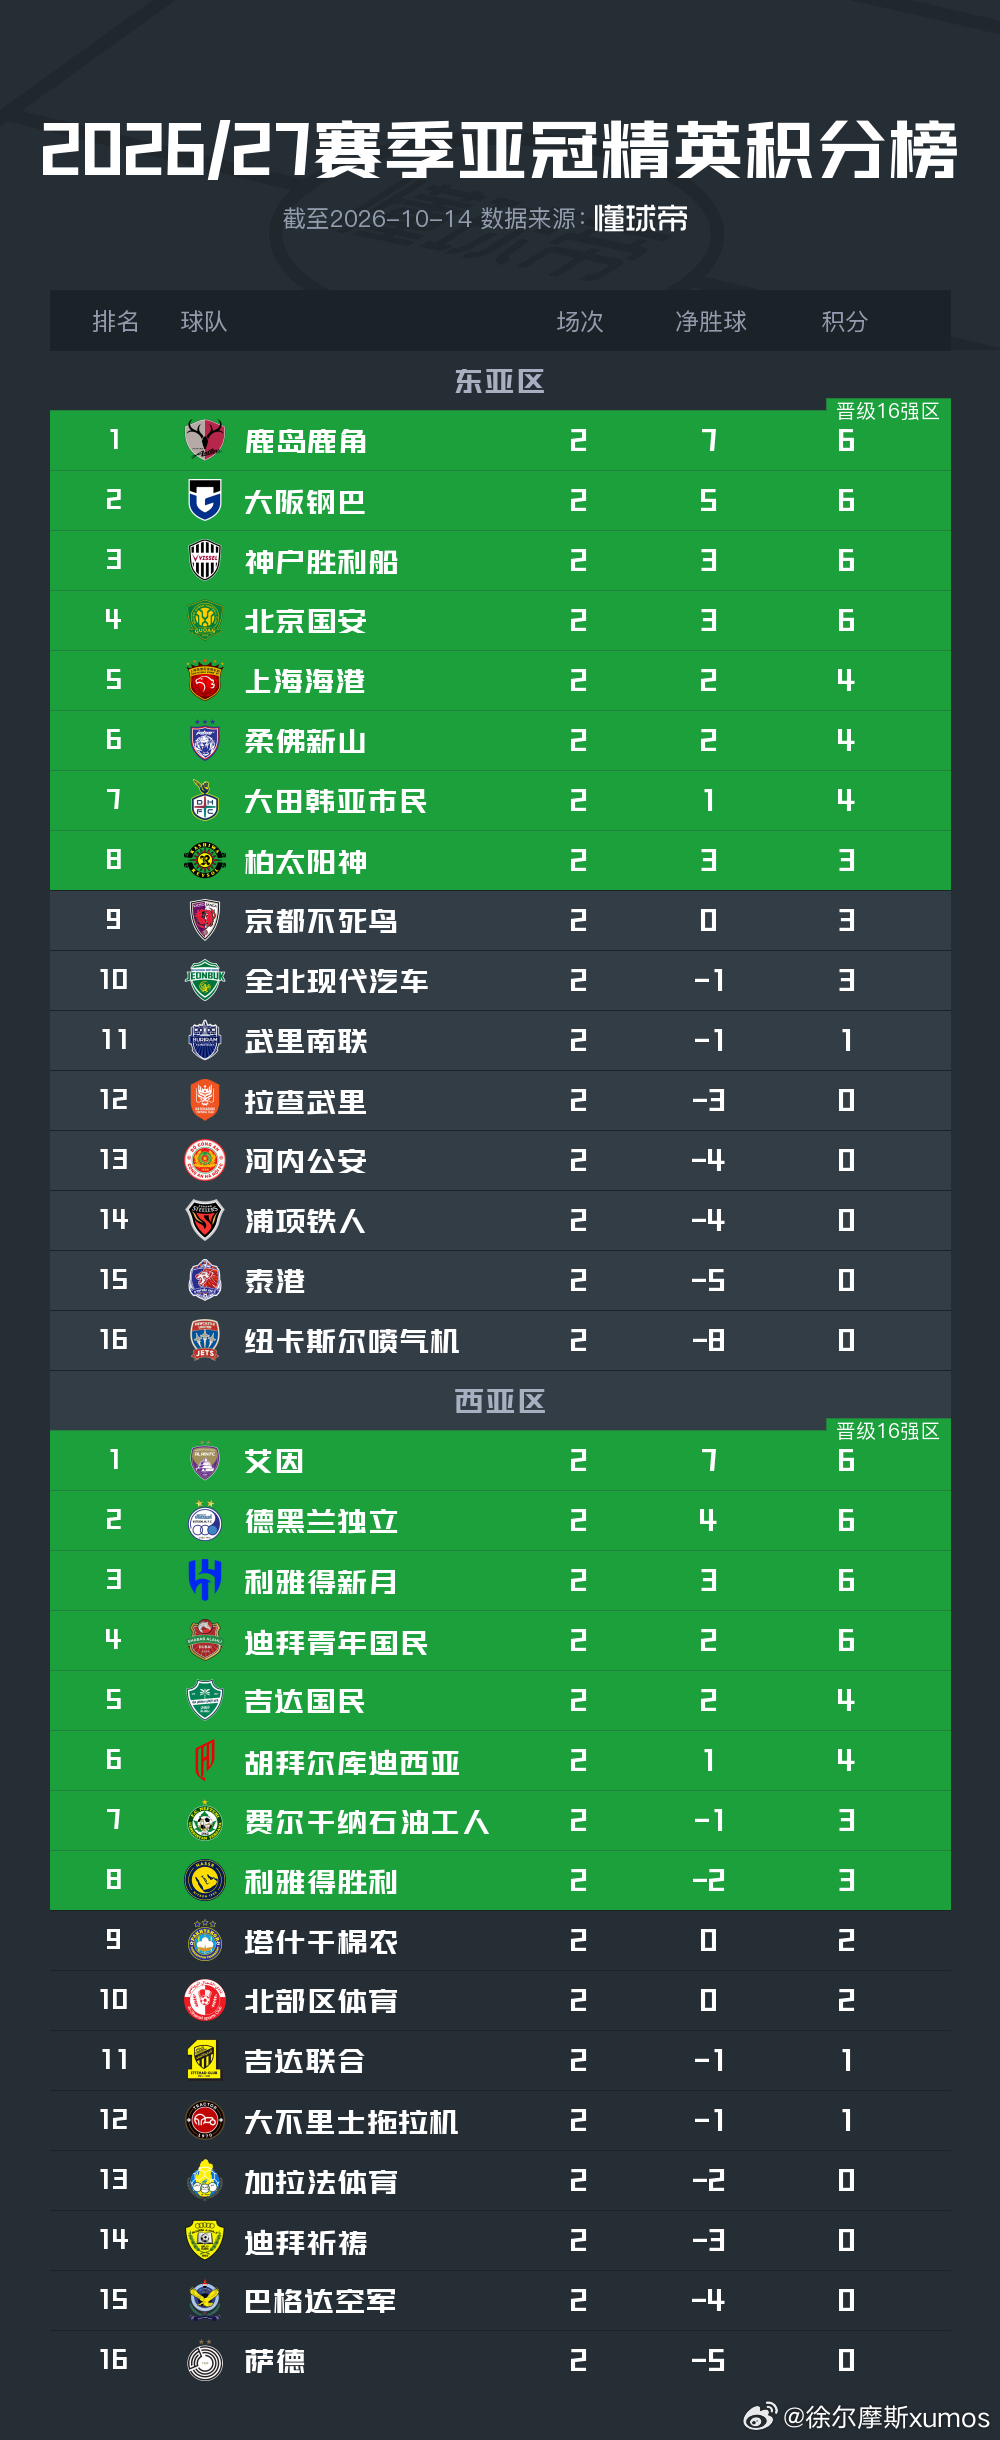Click the Al Ittihad (吉达联合) badge

click(x=205, y=2060)
